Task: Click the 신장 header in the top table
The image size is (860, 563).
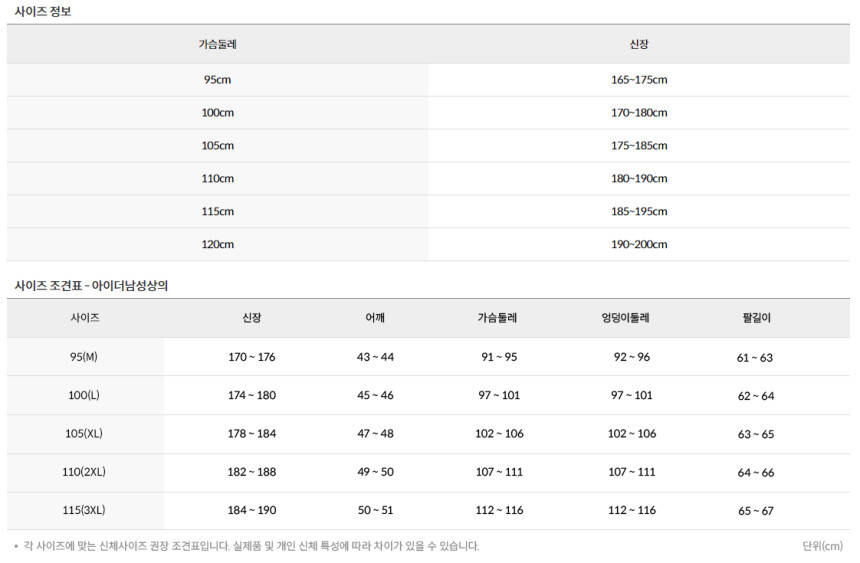Action: (639, 44)
